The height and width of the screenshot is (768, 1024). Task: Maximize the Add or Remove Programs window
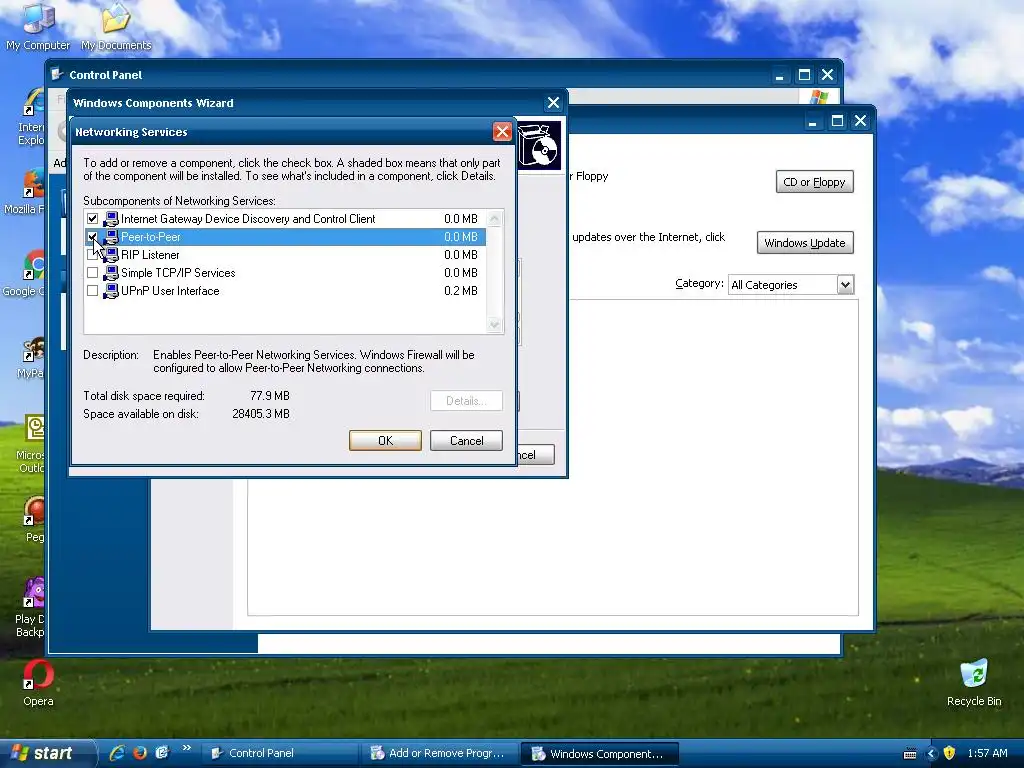click(837, 121)
